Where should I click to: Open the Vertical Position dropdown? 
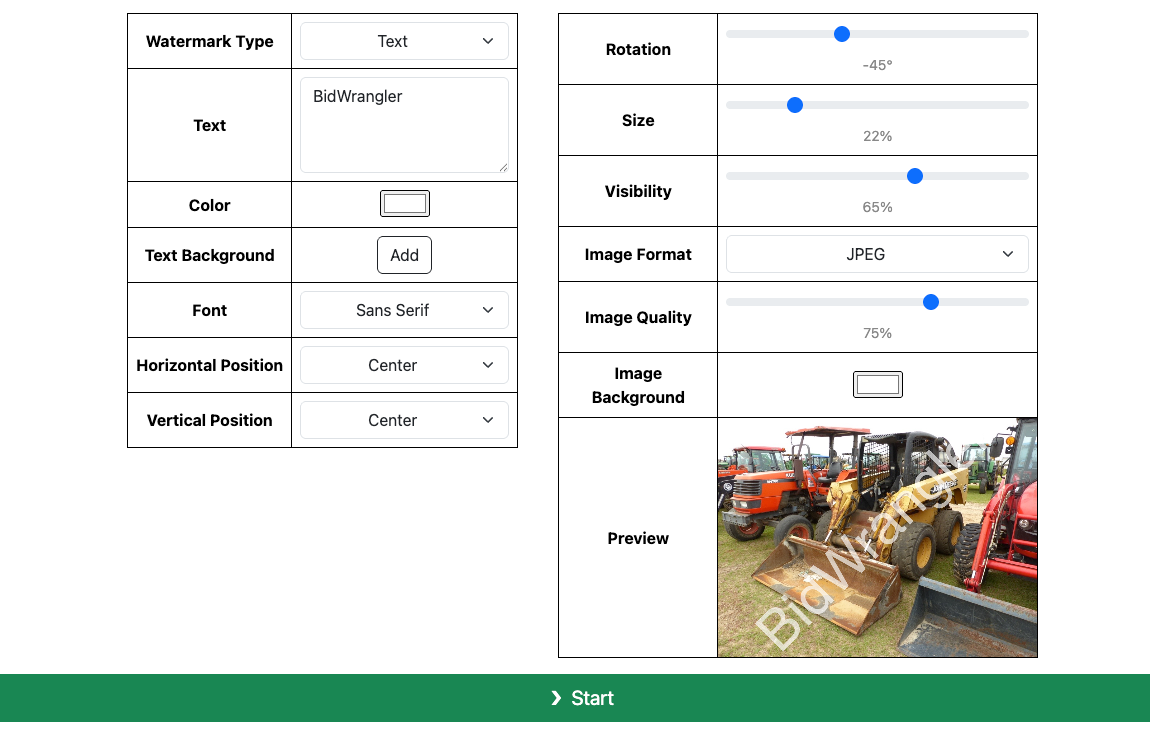coord(404,420)
